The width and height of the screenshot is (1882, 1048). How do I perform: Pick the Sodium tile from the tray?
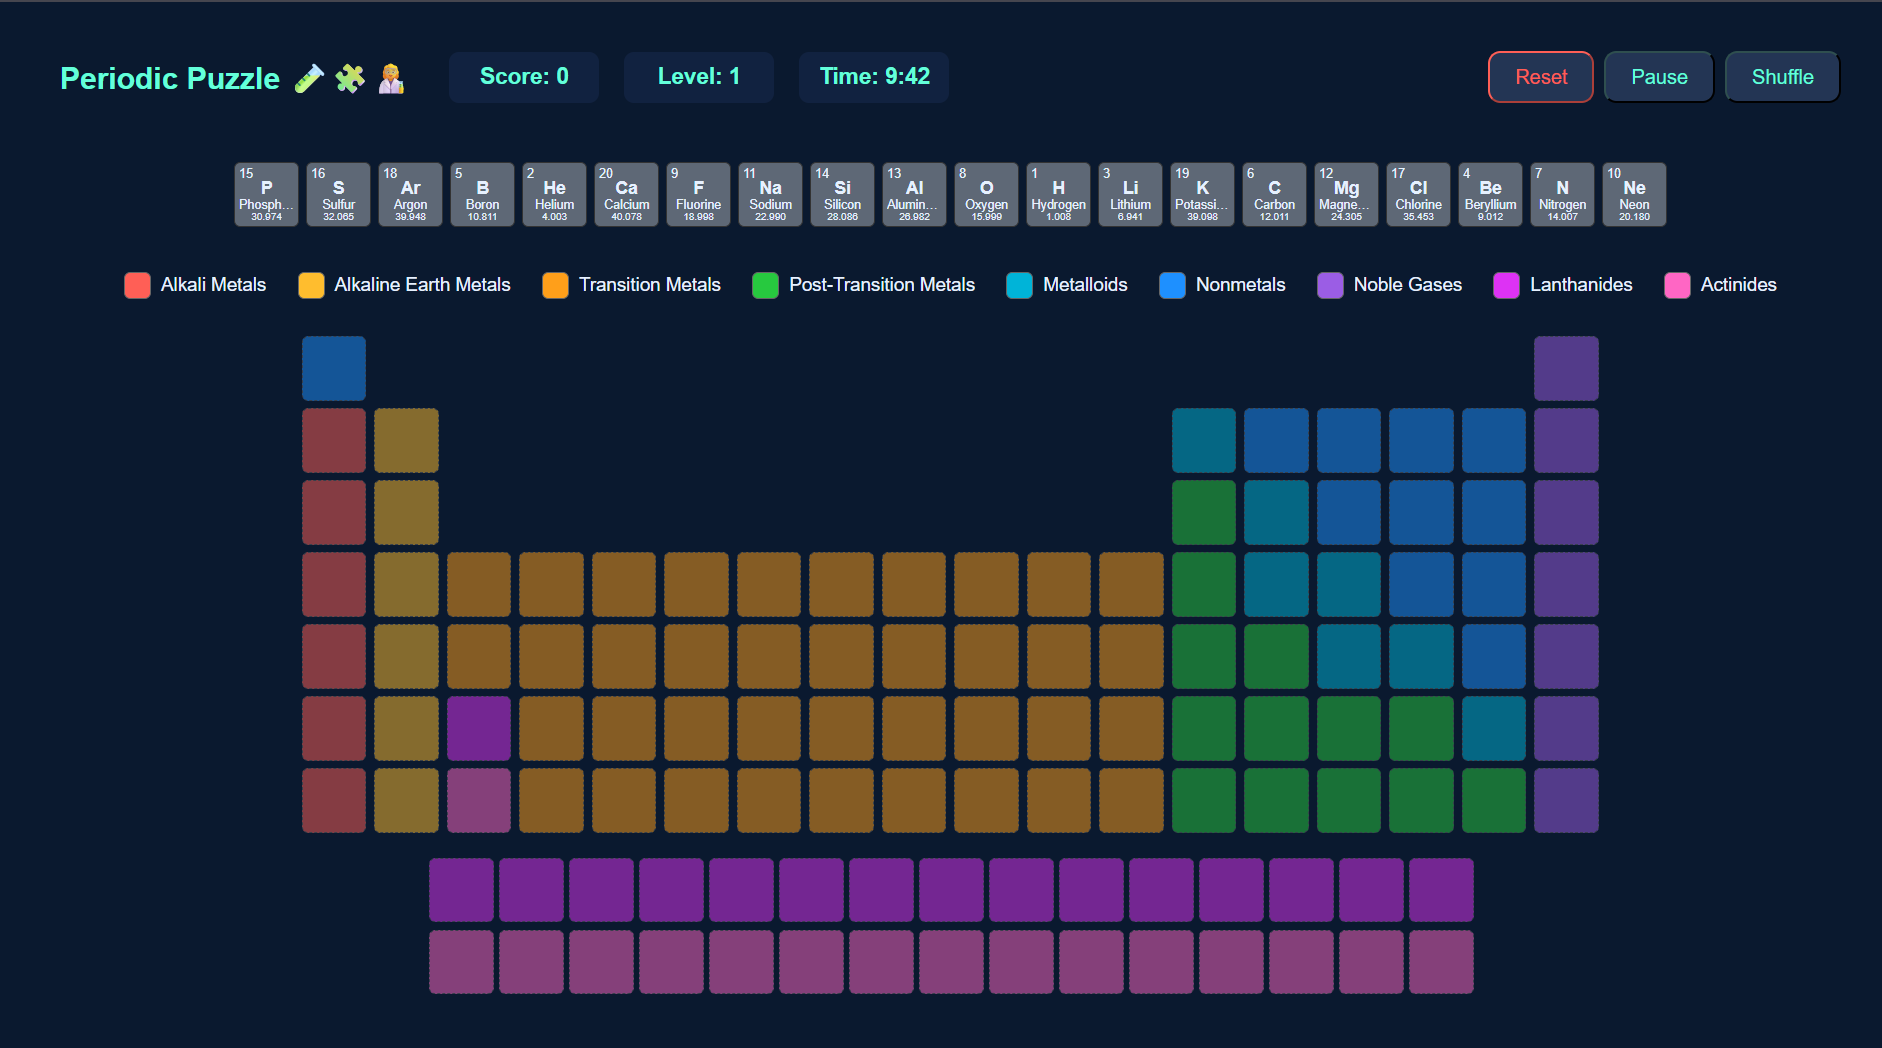770,194
